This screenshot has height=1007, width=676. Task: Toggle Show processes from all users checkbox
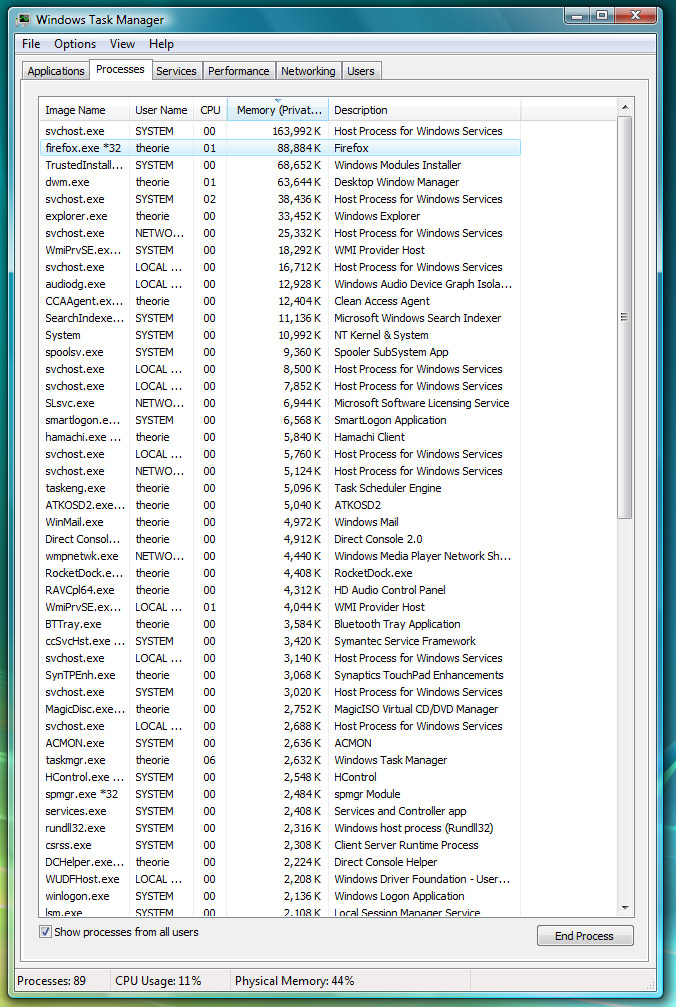45,932
